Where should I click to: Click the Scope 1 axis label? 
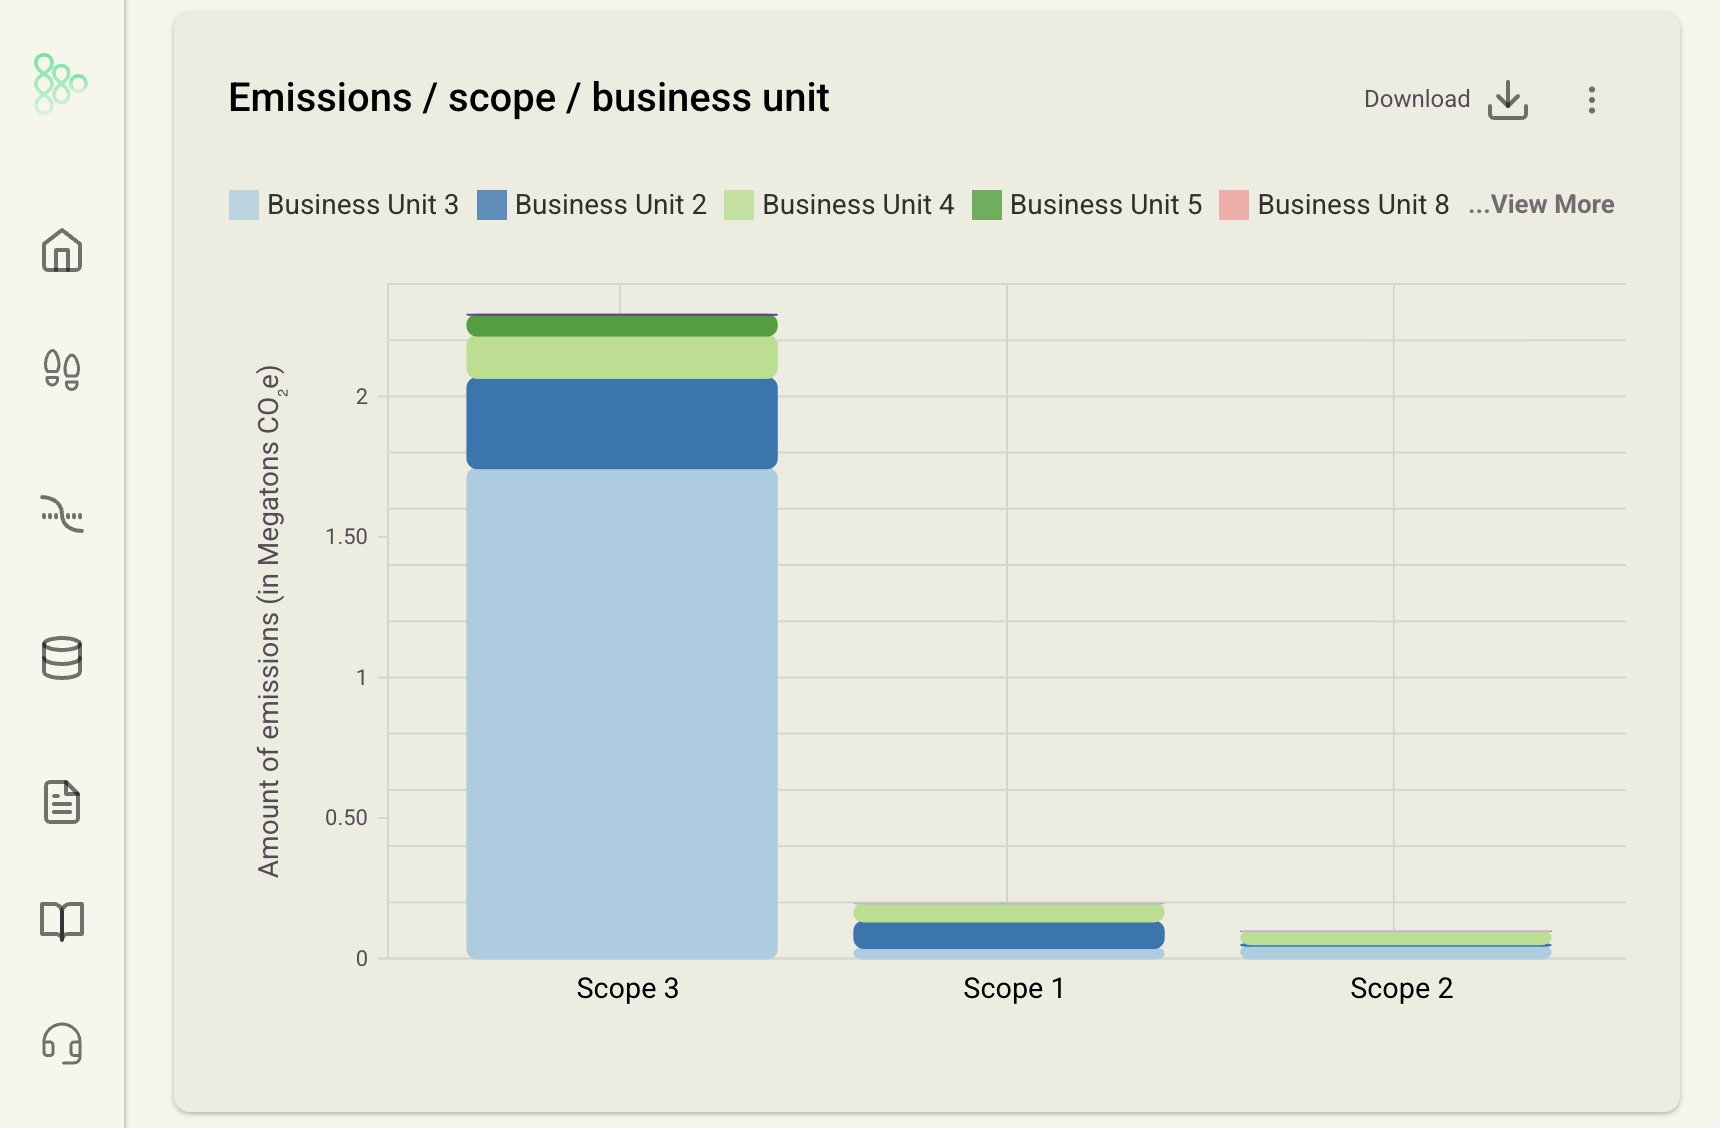coord(1014,989)
